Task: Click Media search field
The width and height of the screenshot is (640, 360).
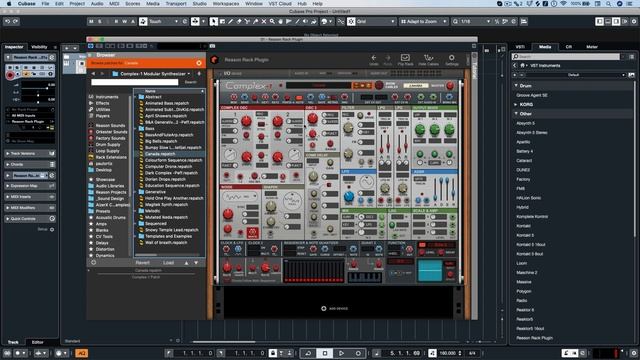Action: point(566,57)
